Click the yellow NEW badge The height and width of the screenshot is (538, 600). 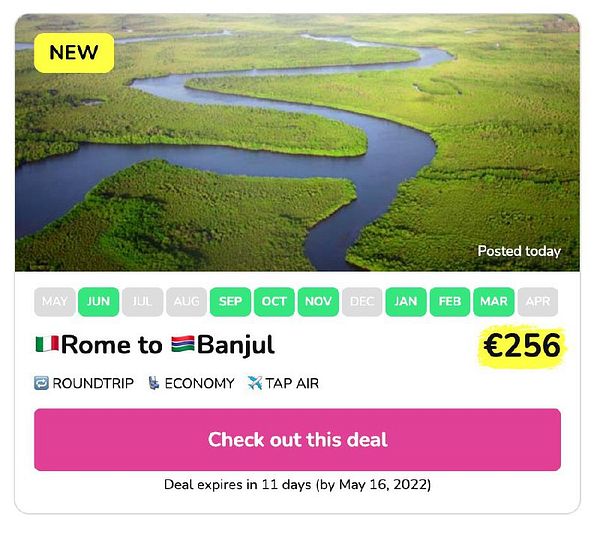pyautogui.click(x=74, y=53)
